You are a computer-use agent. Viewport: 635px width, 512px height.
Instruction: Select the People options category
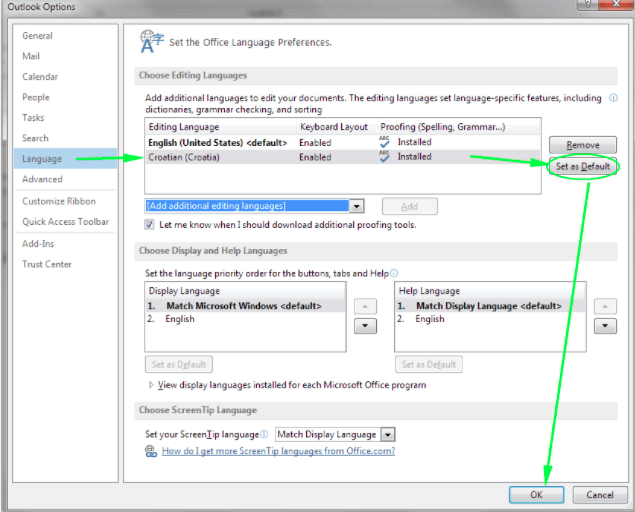click(x=36, y=97)
